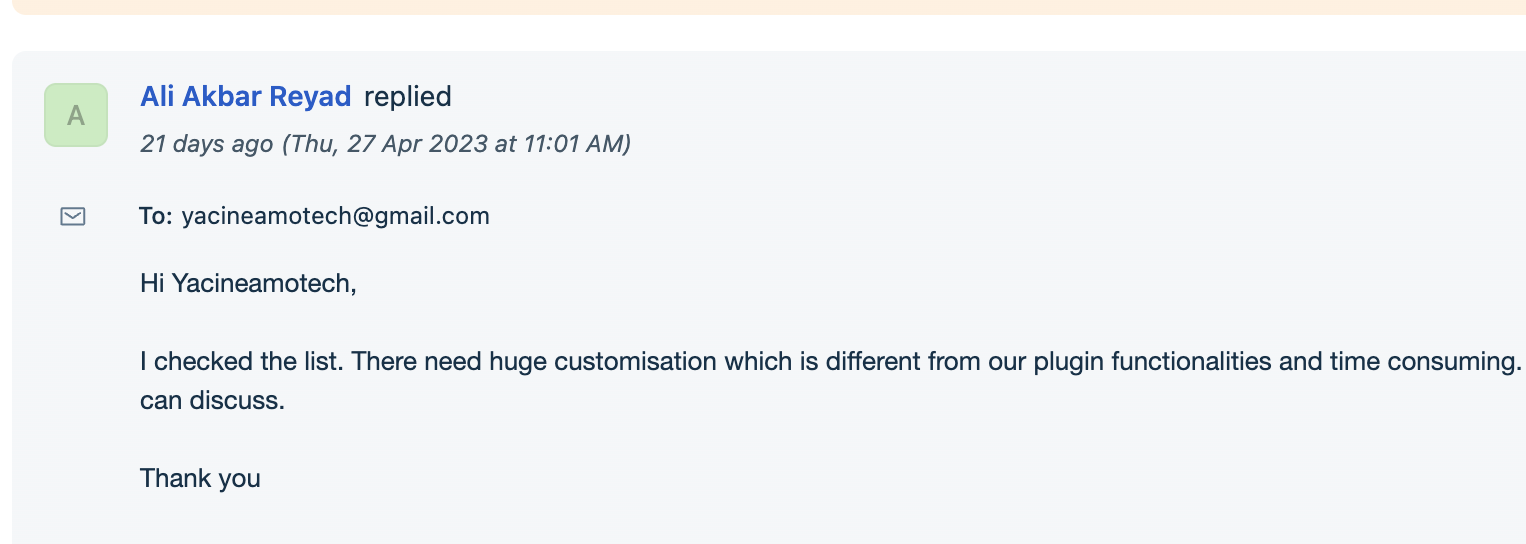Viewport: 1526px width, 544px height.
Task: Click the 'can discuss.' line
Action: [213, 403]
